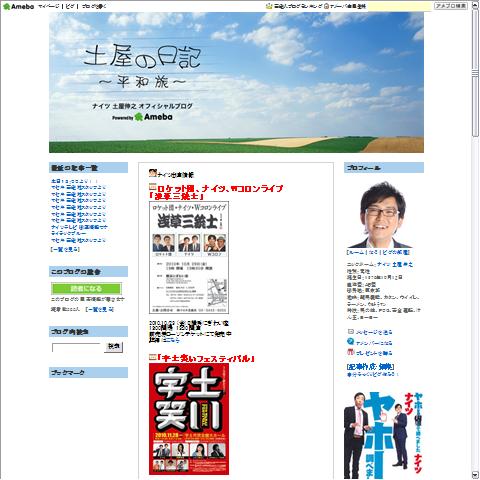This screenshot has height=480, width=480.
Task: Open the メッセージを送る link
Action: (374, 332)
